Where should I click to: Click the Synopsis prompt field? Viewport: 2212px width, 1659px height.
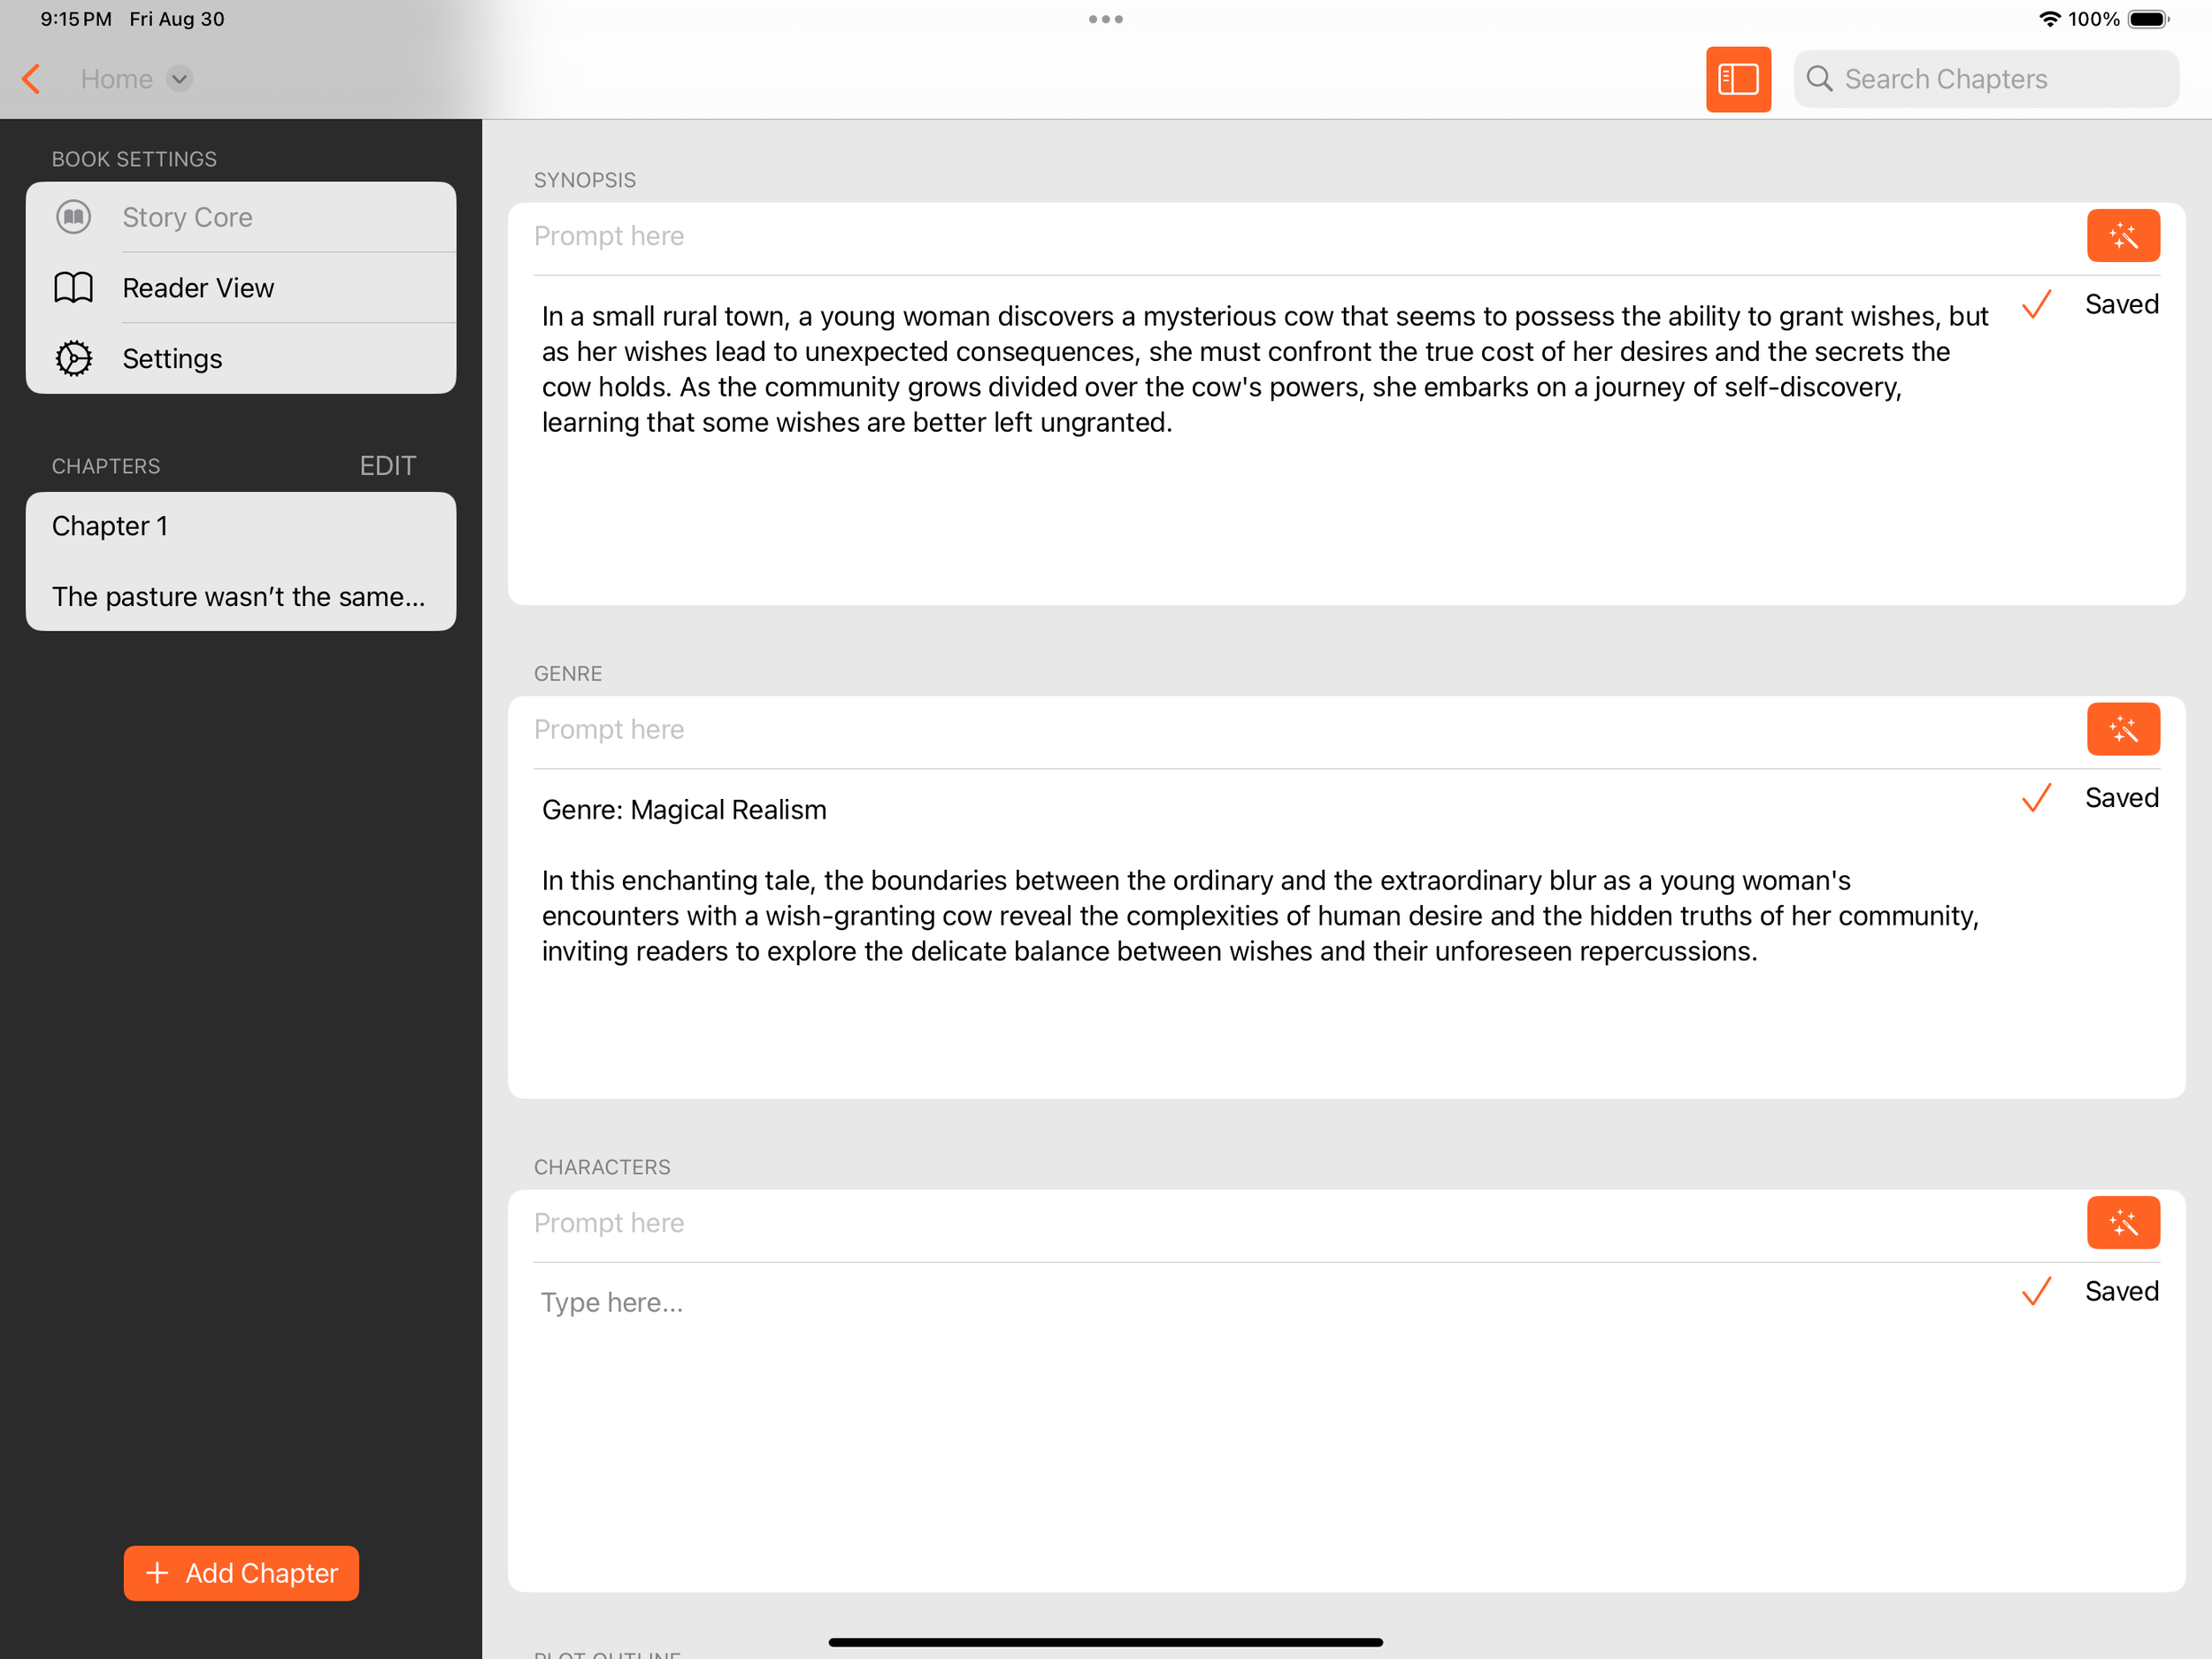click(x=1300, y=236)
